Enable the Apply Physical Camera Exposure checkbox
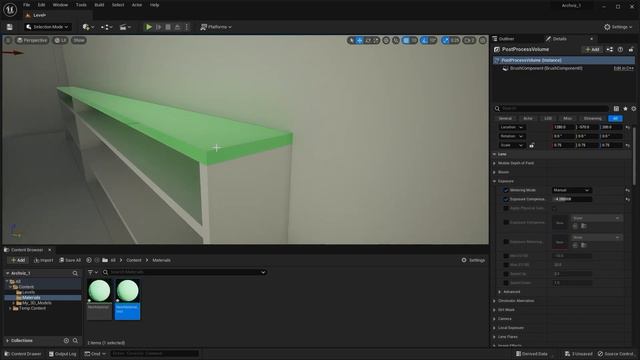The width and height of the screenshot is (640, 360). (x=506, y=208)
